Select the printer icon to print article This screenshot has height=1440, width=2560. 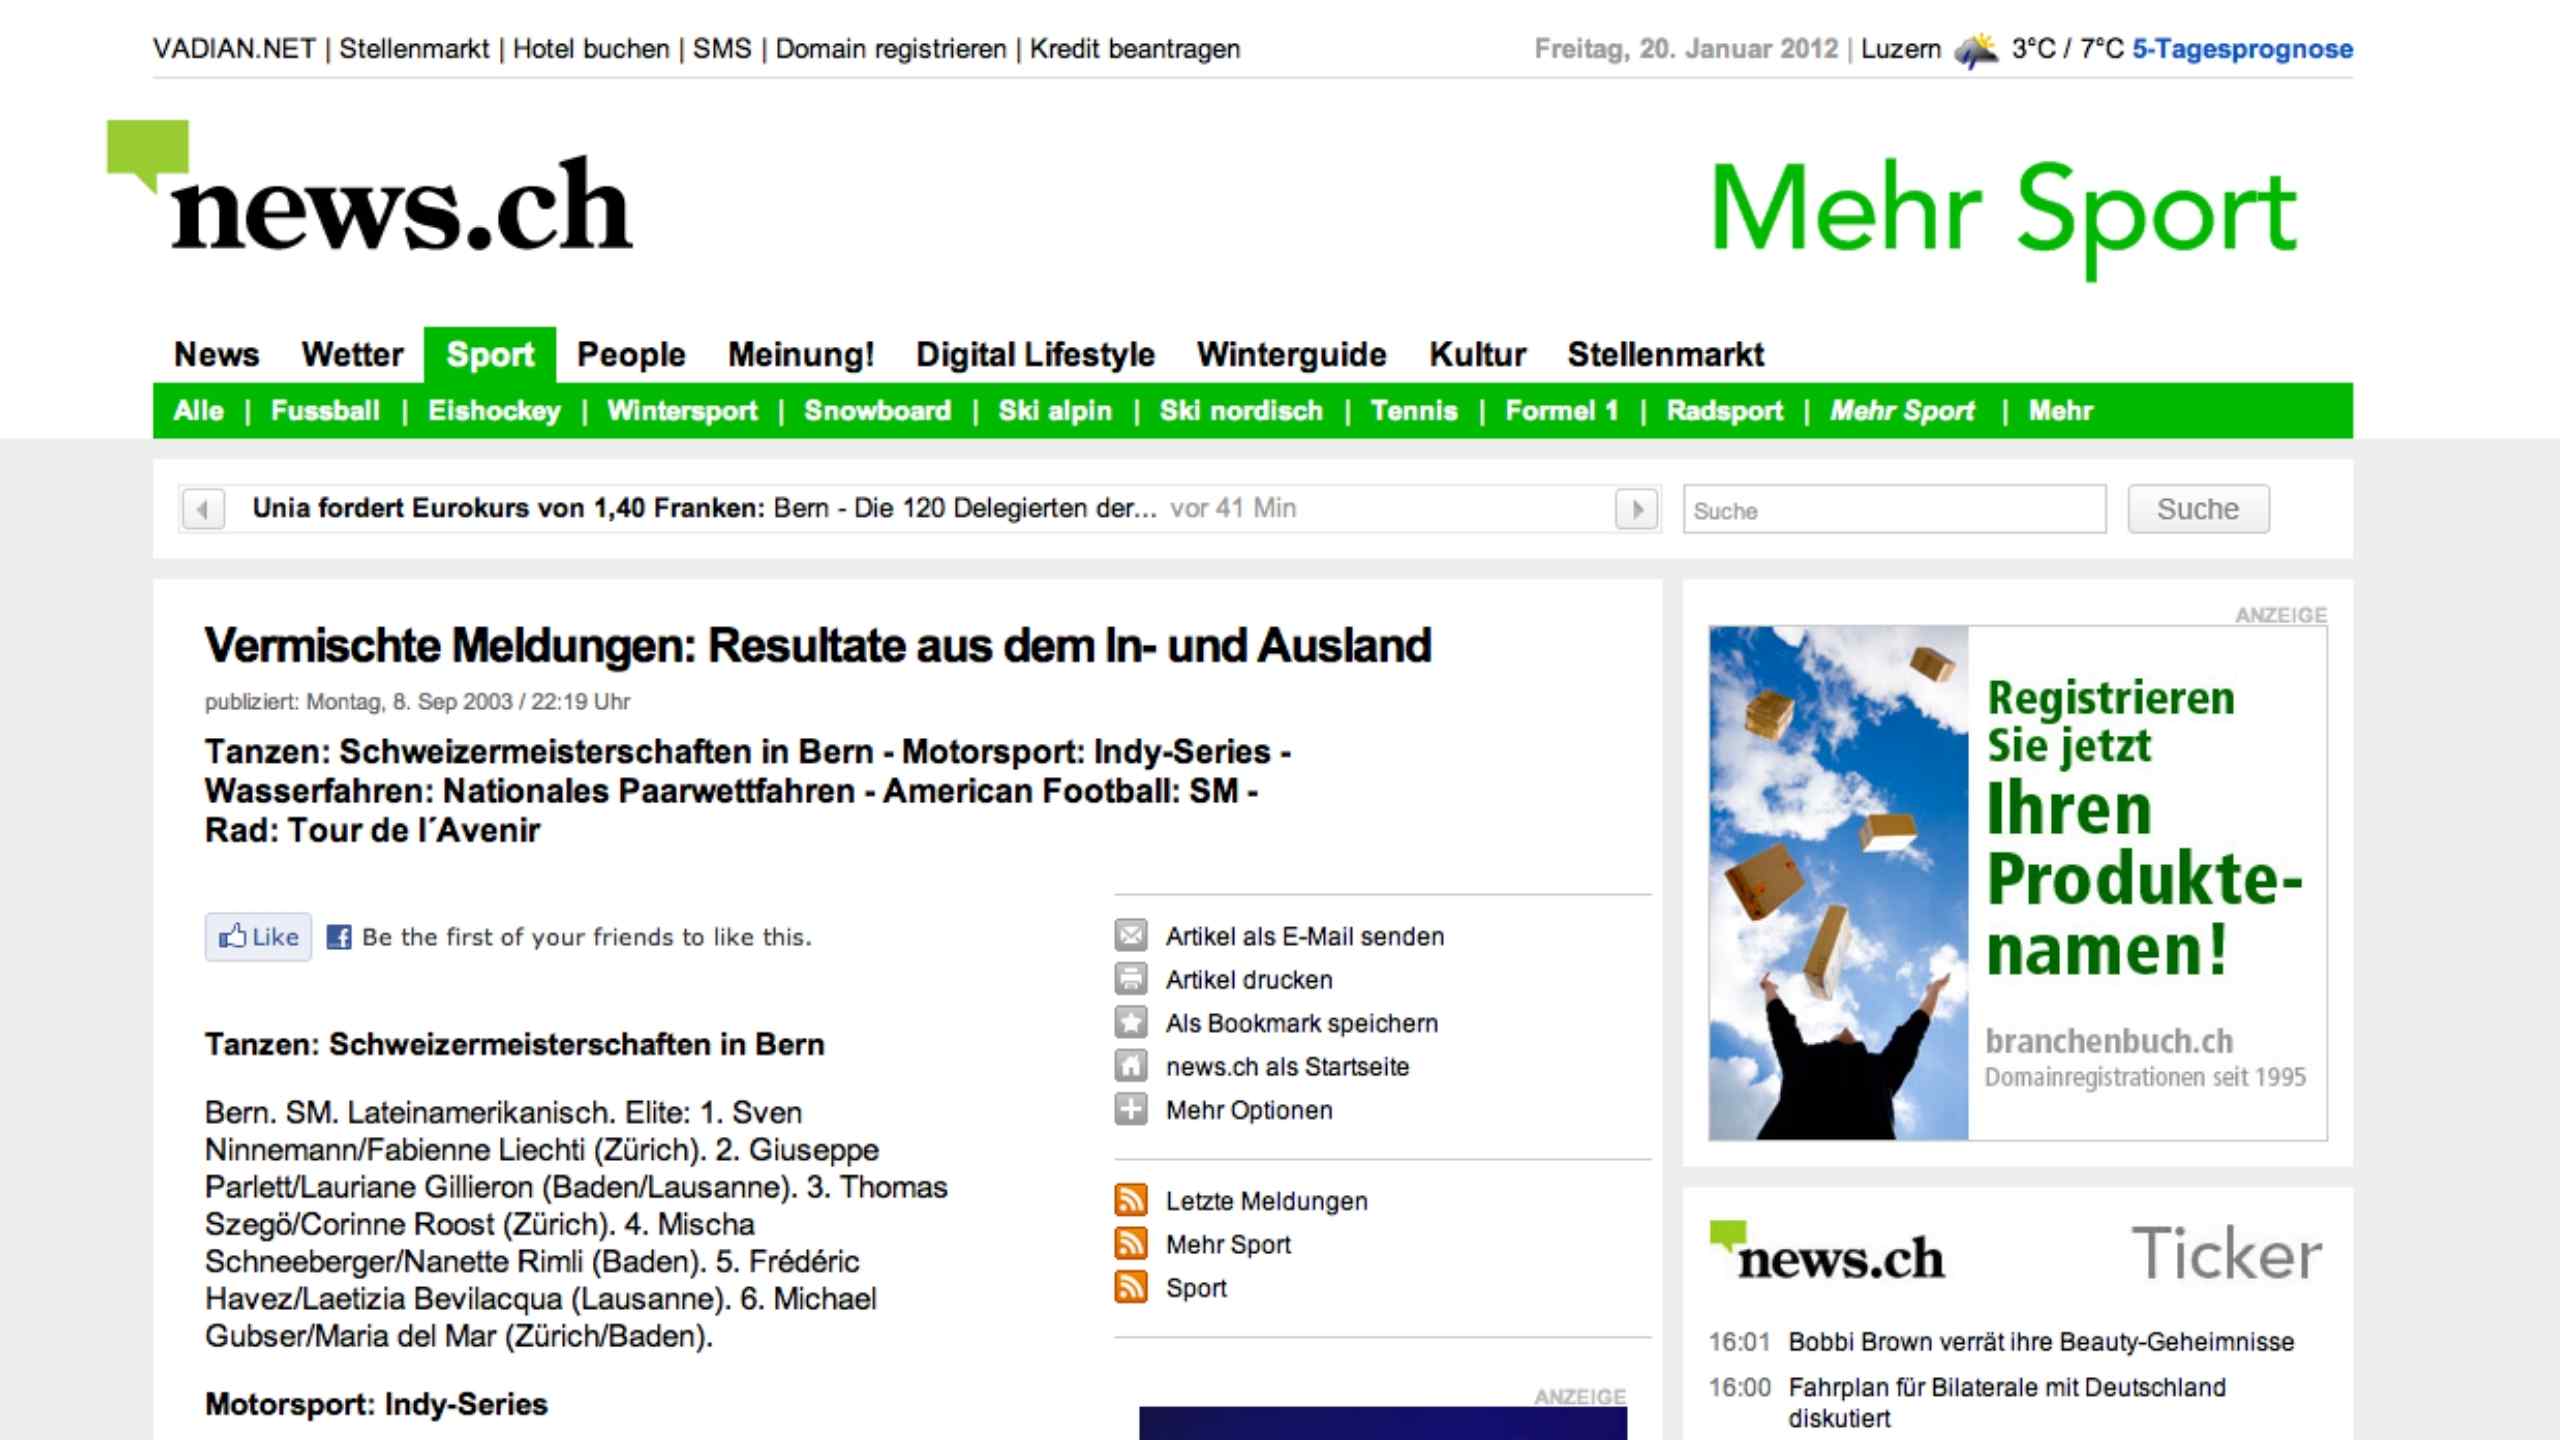(1131, 979)
